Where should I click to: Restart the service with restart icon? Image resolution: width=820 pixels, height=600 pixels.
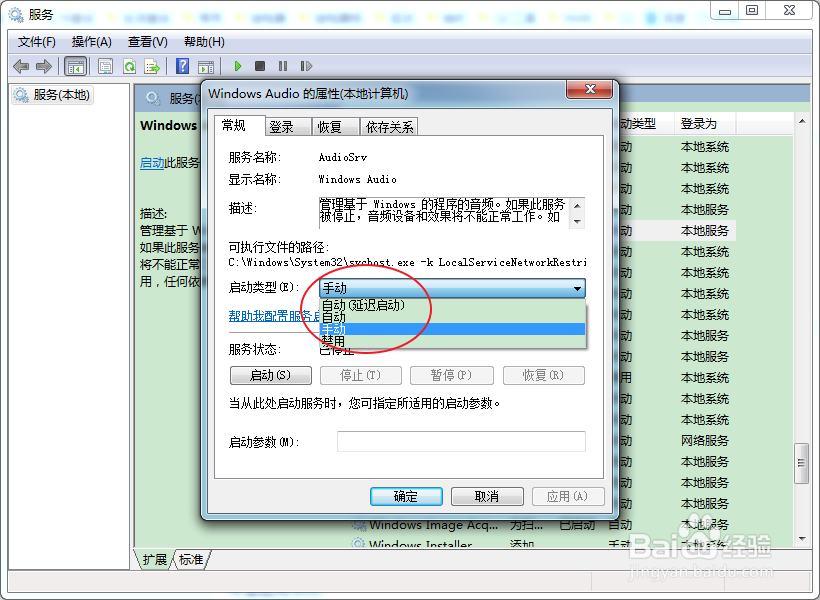click(306, 66)
